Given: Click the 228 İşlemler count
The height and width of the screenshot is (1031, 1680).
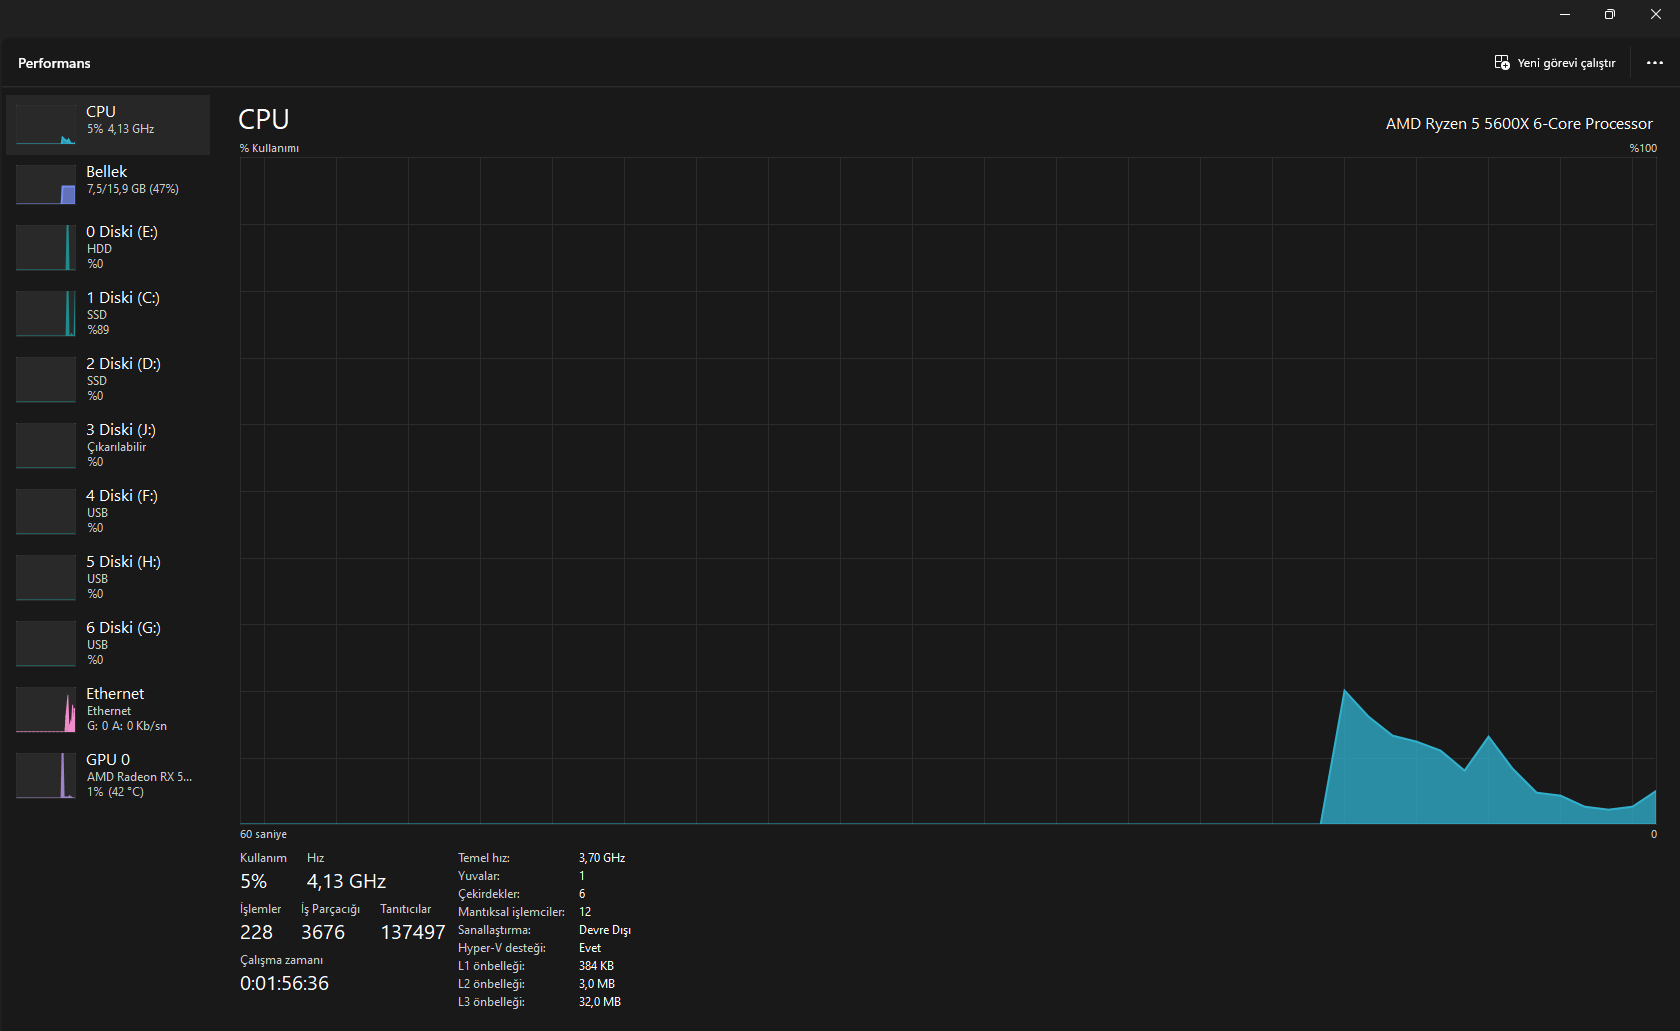Looking at the screenshot, I should click(256, 932).
